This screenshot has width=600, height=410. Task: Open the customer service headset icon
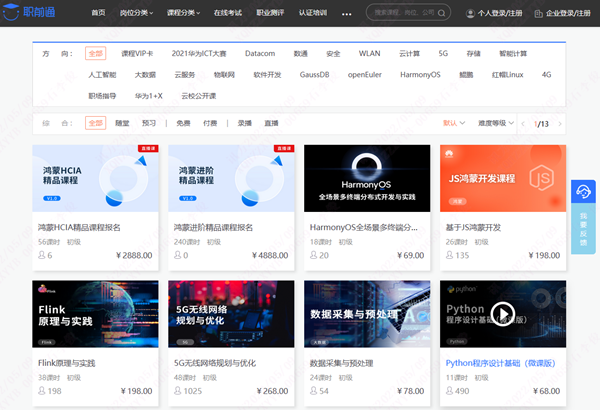[583, 191]
